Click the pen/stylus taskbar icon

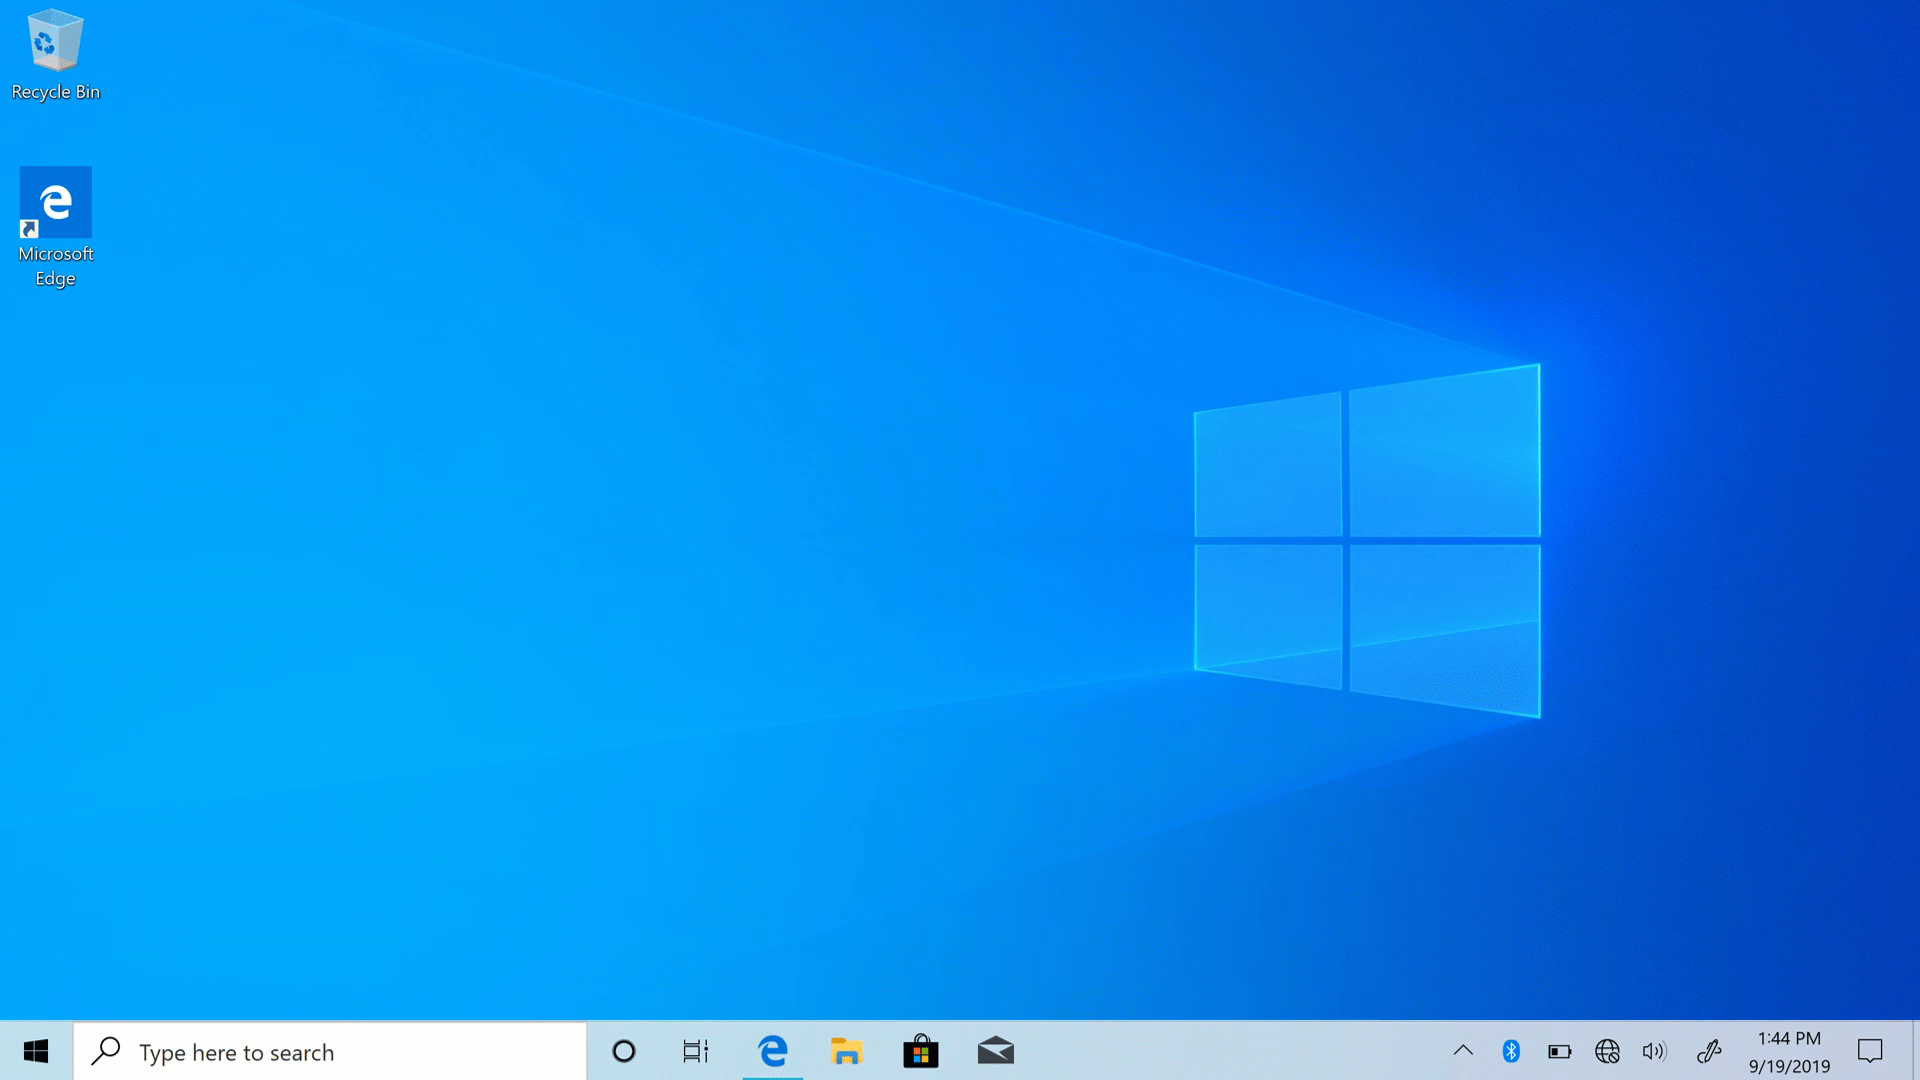(1708, 1051)
